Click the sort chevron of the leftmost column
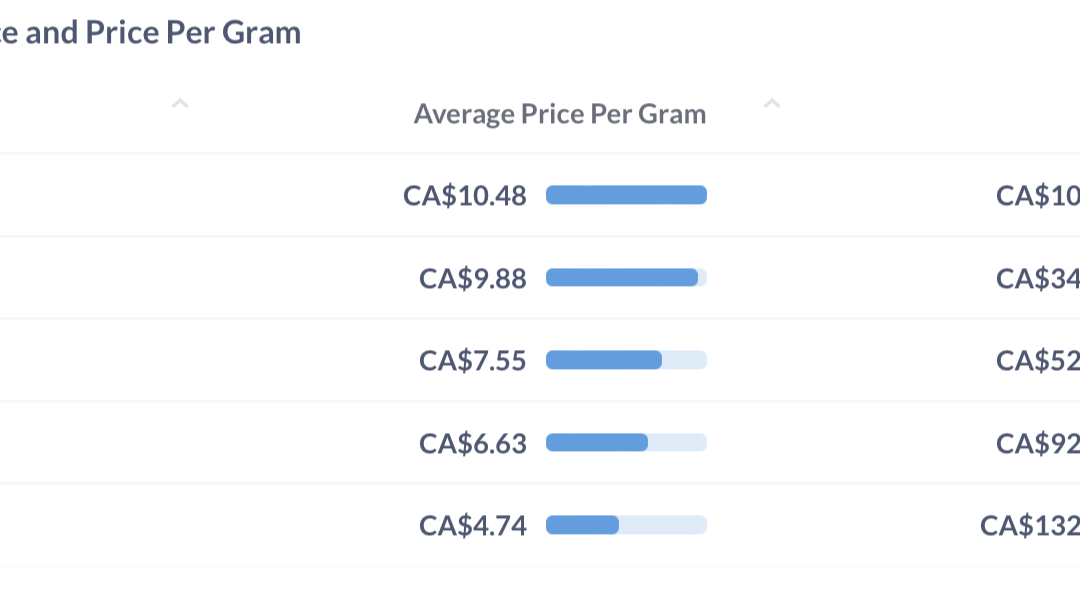 180,103
